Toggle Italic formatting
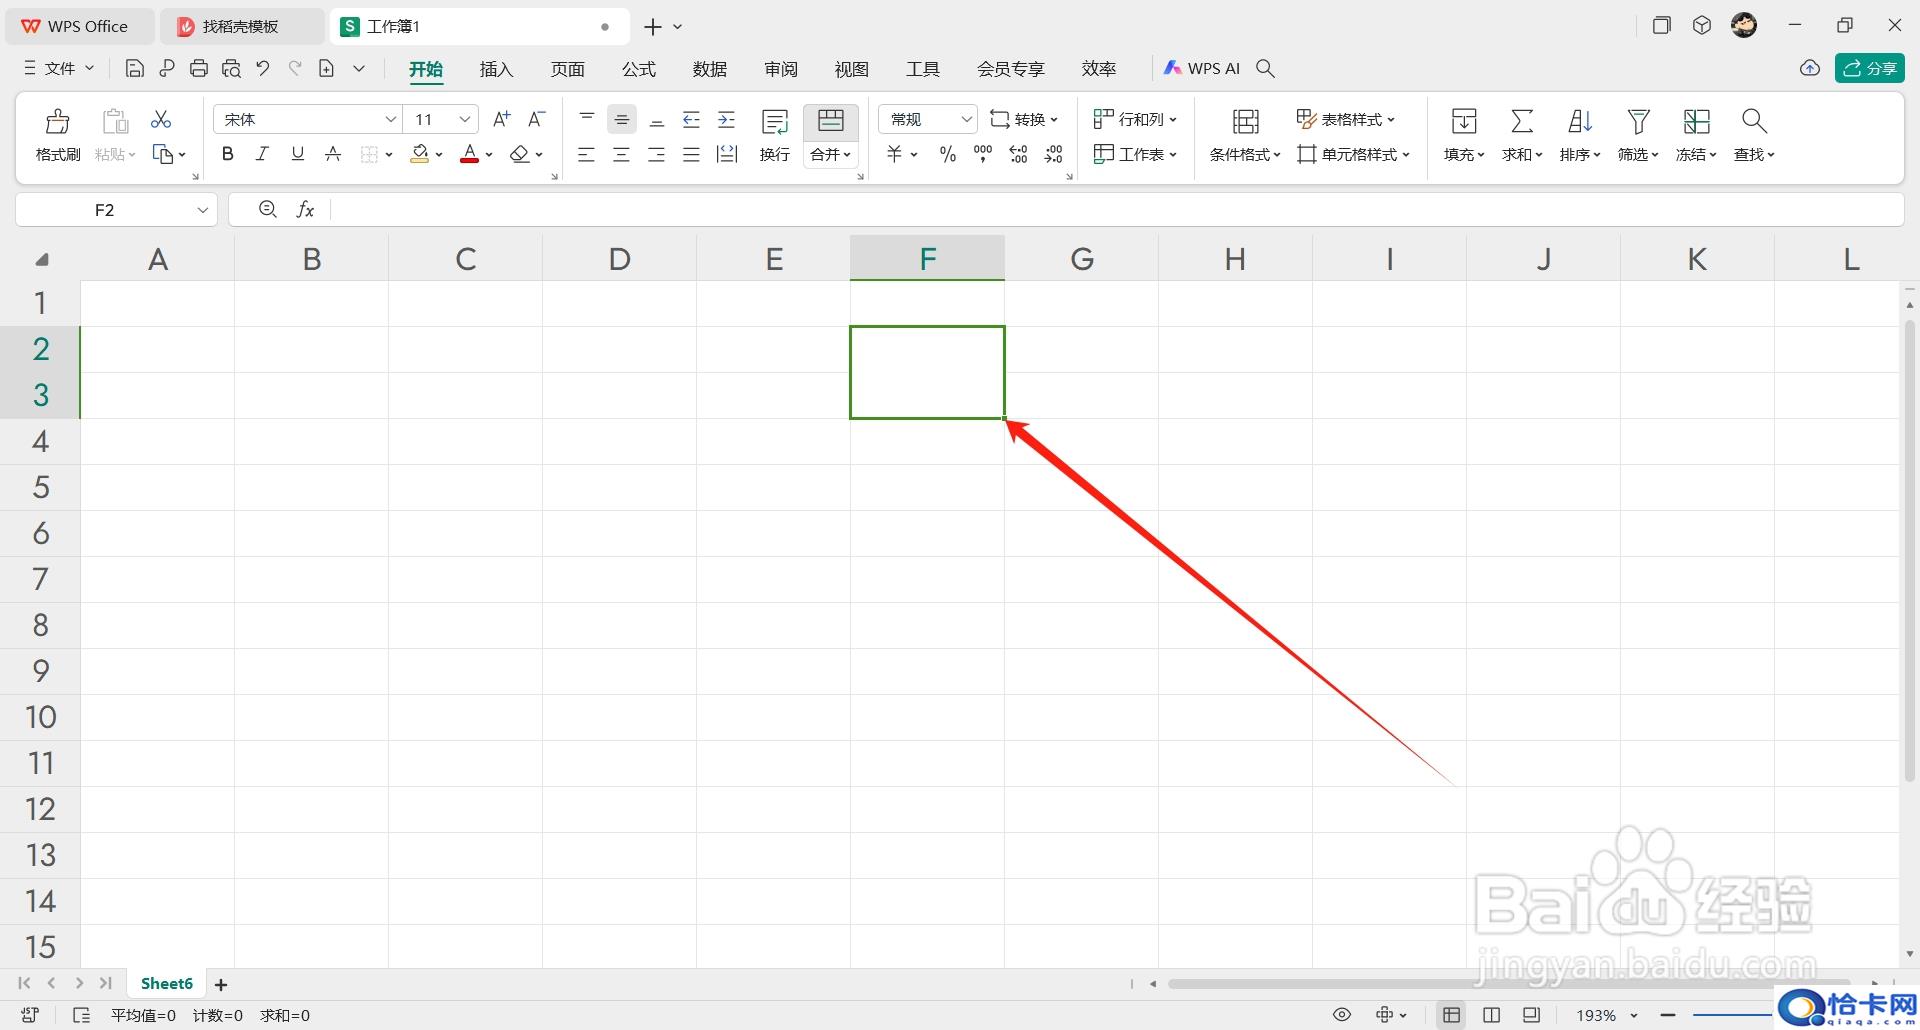1920x1030 pixels. 262,154
